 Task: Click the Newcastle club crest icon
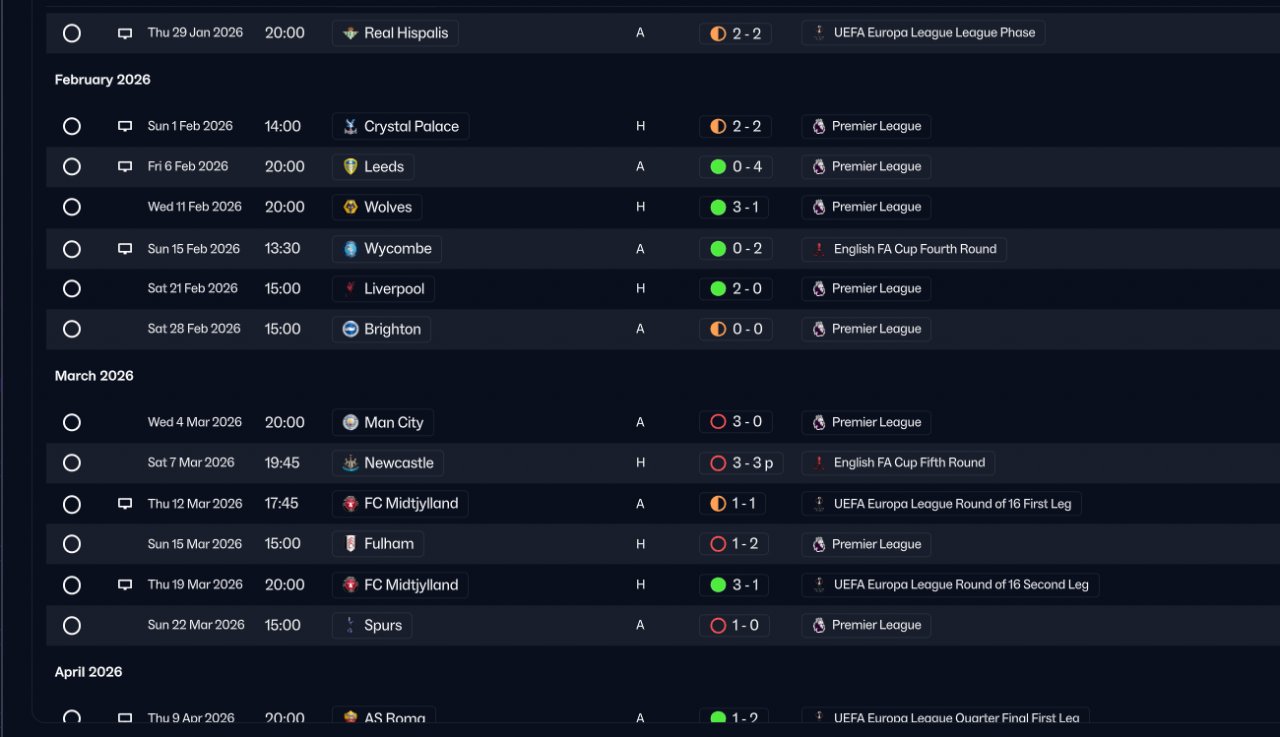[x=350, y=463]
